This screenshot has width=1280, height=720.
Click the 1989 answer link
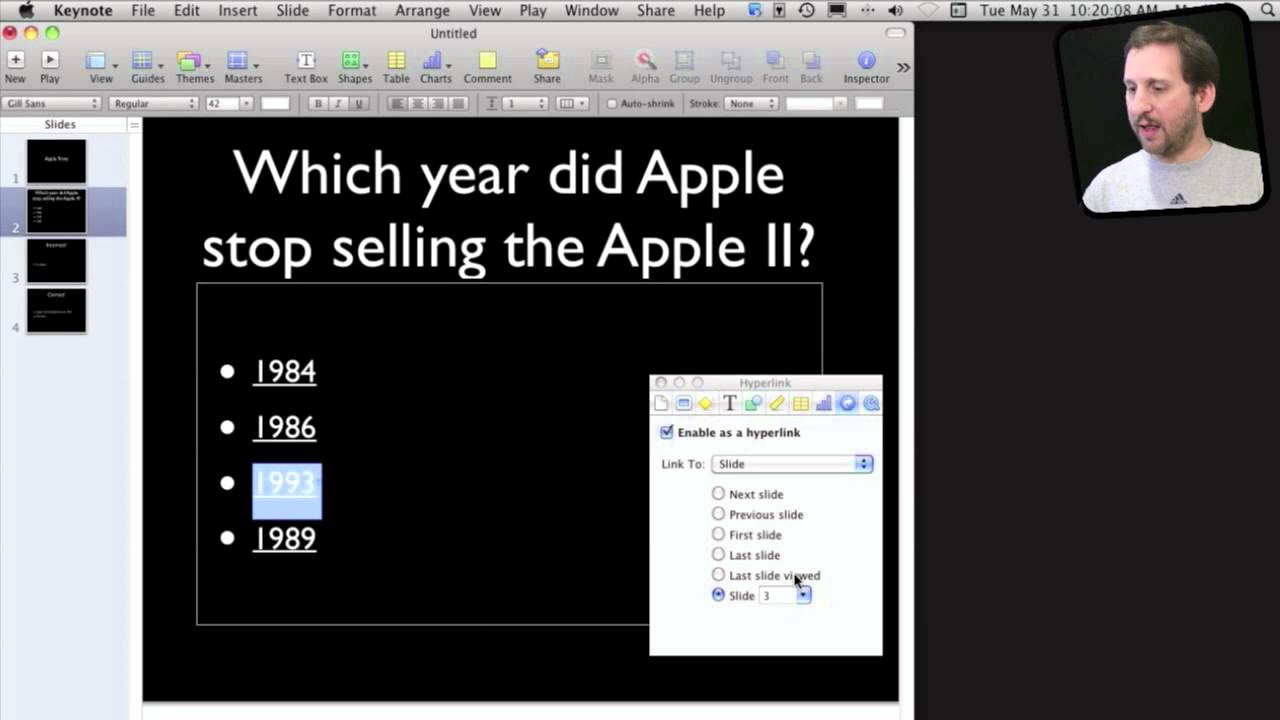tap(285, 539)
